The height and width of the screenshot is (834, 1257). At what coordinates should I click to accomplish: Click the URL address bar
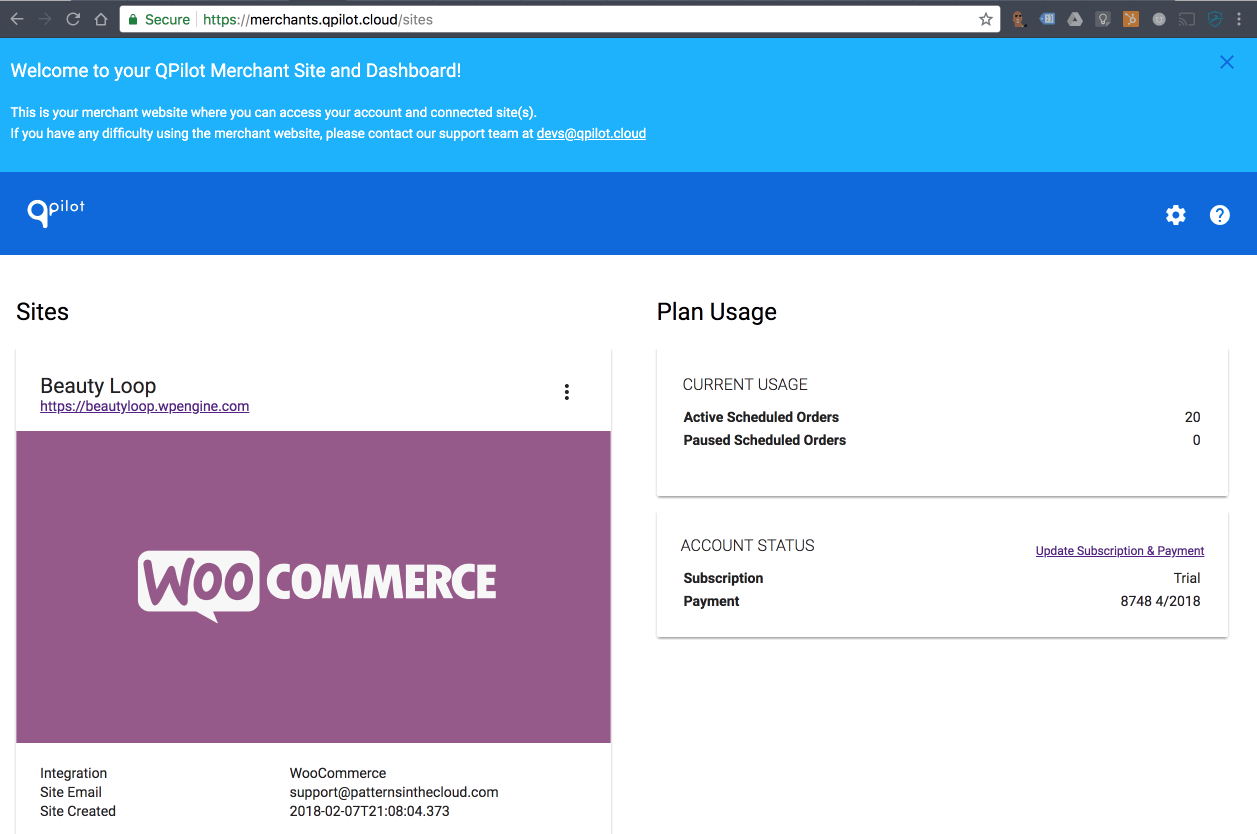(x=560, y=19)
